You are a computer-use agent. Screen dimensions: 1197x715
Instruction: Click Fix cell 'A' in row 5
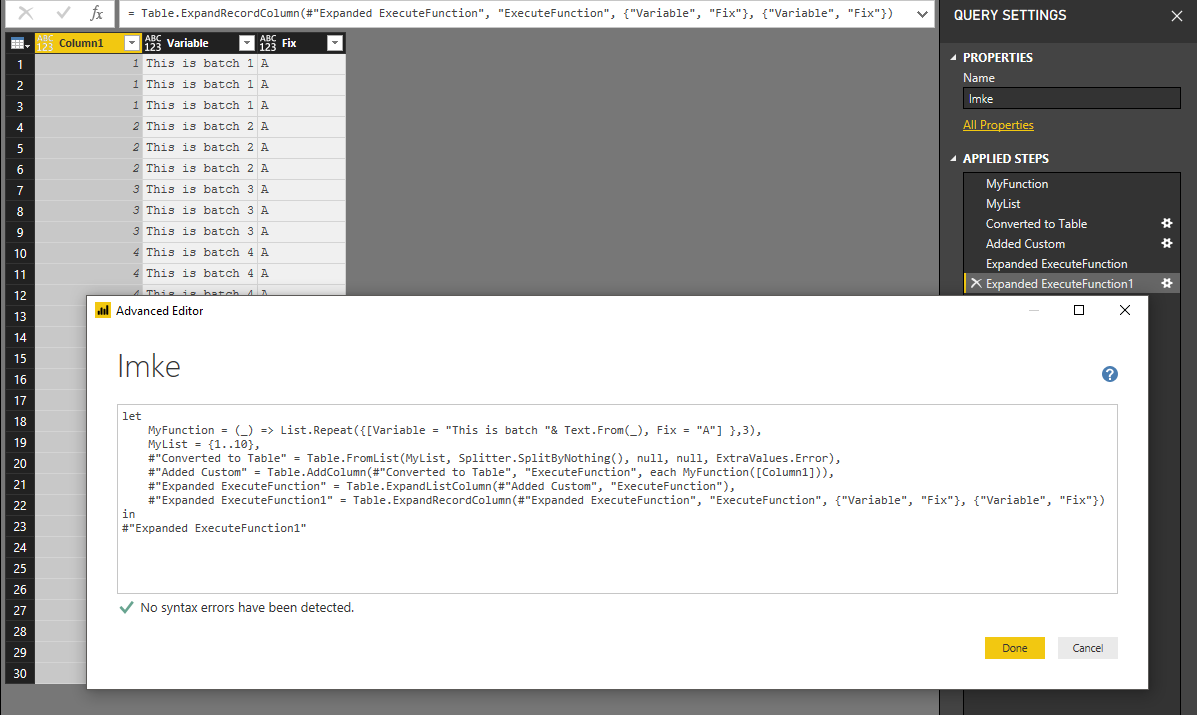301,147
